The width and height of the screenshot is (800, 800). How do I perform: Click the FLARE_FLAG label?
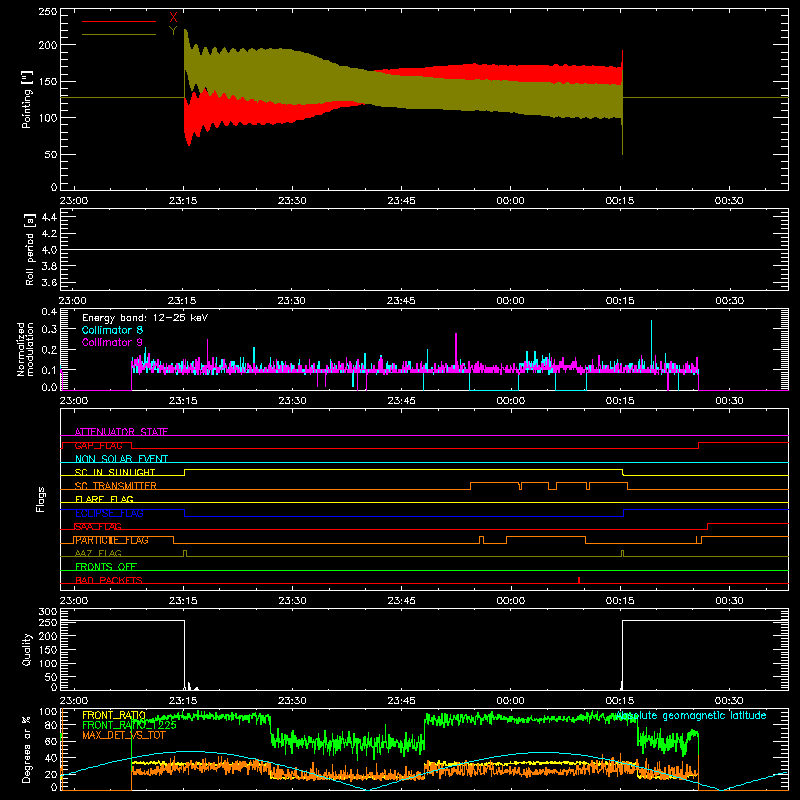pos(104,499)
